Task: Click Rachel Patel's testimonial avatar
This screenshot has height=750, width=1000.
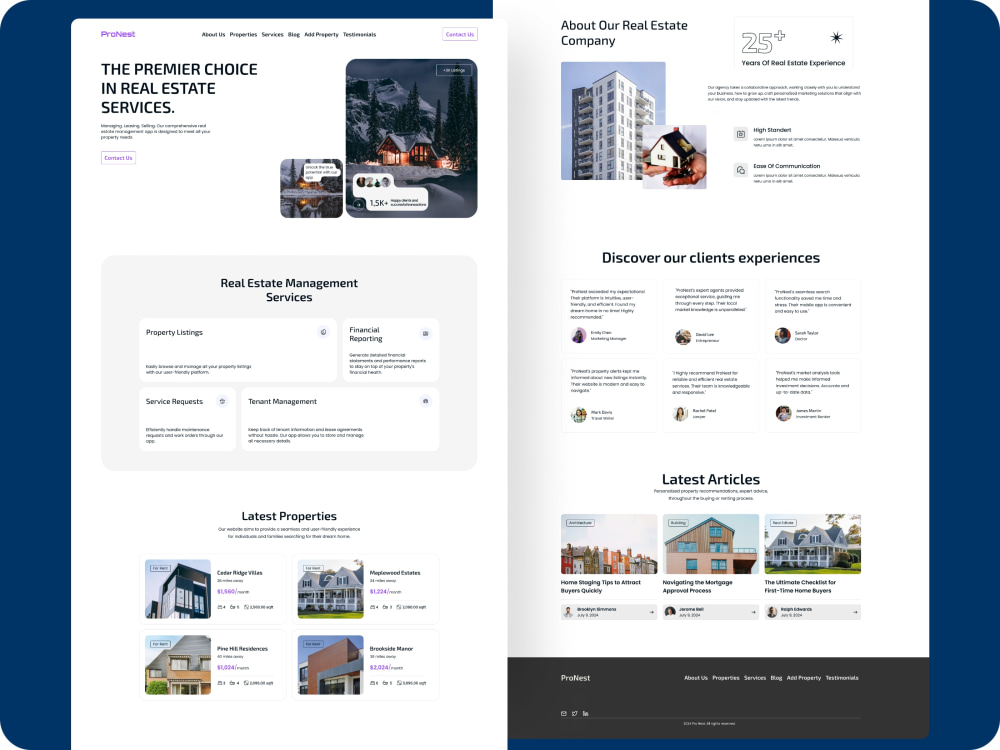Action: [680, 414]
